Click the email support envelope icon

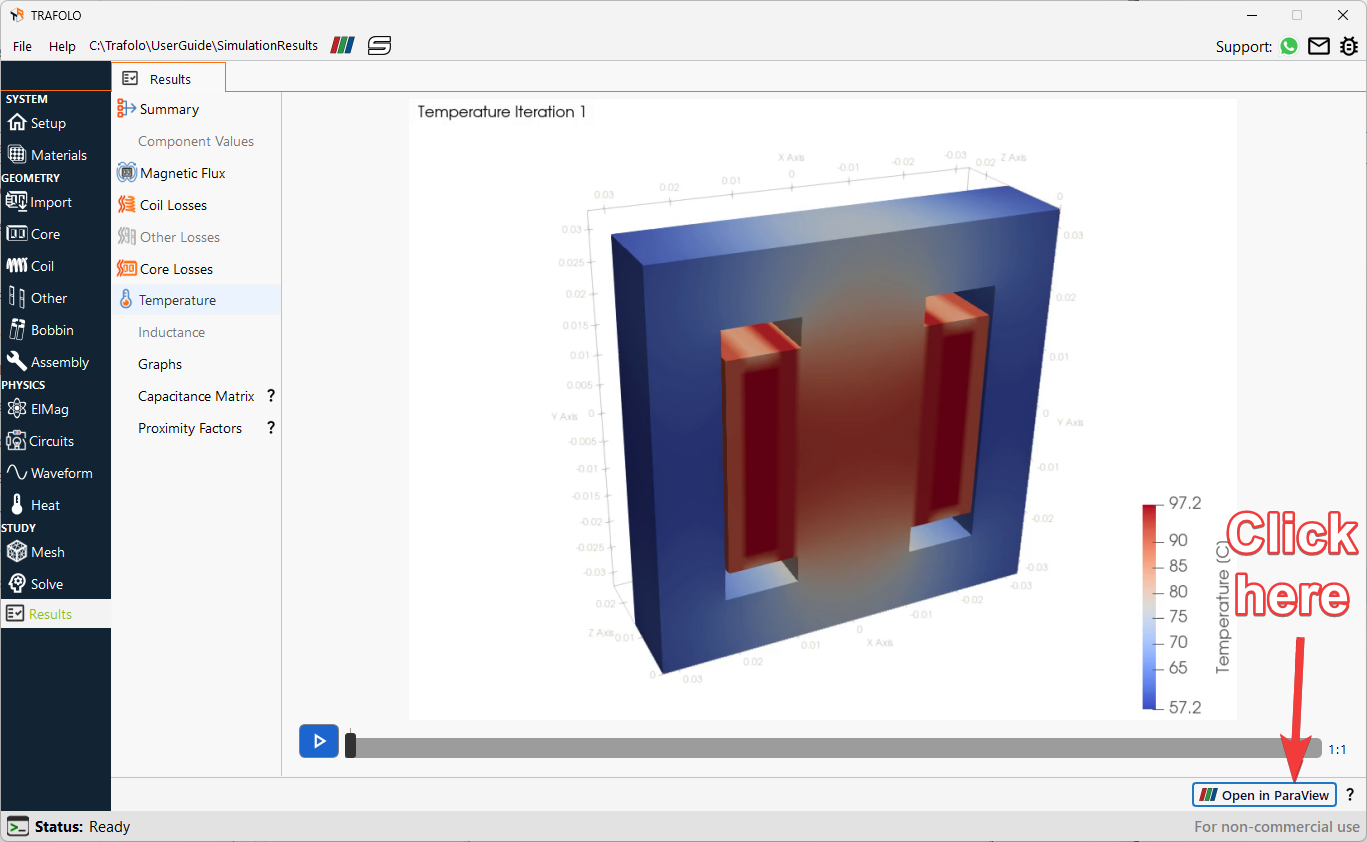[x=1319, y=46]
